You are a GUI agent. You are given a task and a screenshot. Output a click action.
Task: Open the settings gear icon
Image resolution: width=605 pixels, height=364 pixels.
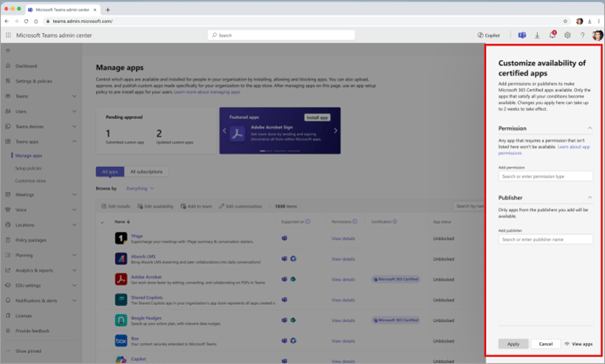click(x=567, y=35)
